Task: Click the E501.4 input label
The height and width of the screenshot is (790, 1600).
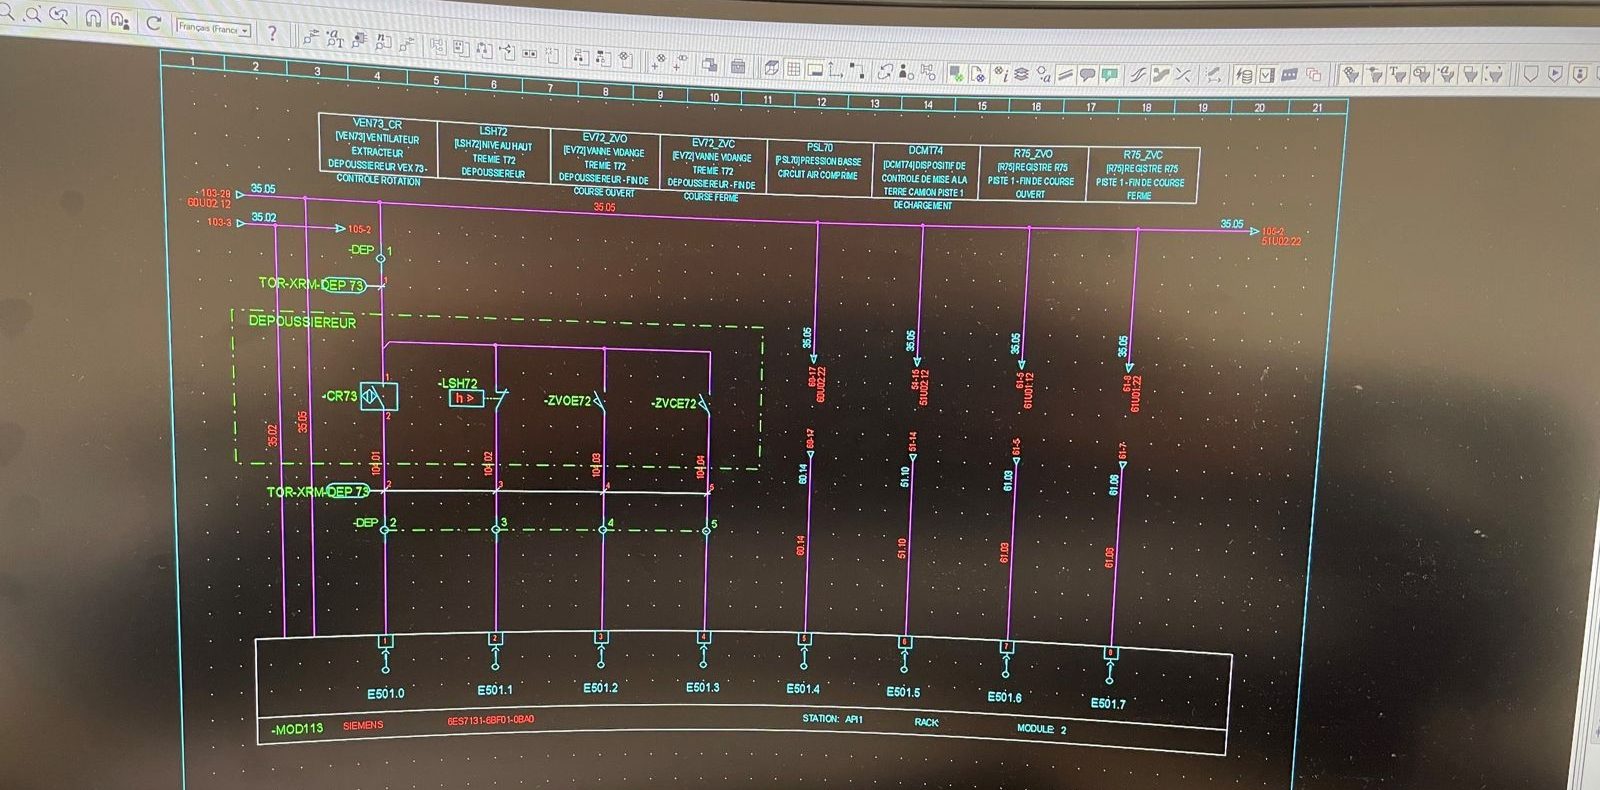Action: pos(803,688)
